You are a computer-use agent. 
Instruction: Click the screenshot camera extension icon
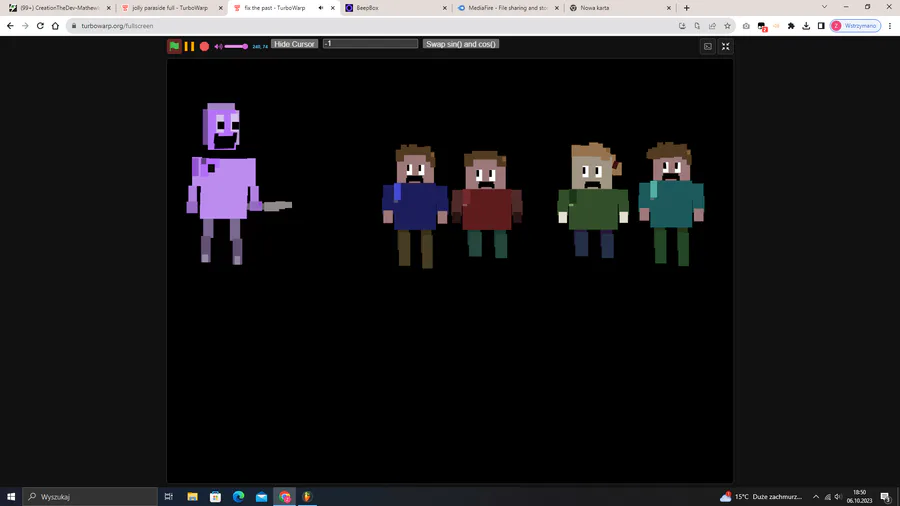click(x=746, y=26)
